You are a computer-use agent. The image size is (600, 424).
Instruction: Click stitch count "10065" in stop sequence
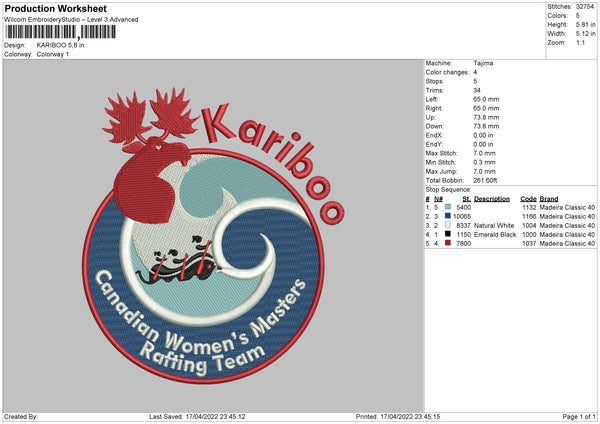pyautogui.click(x=462, y=217)
